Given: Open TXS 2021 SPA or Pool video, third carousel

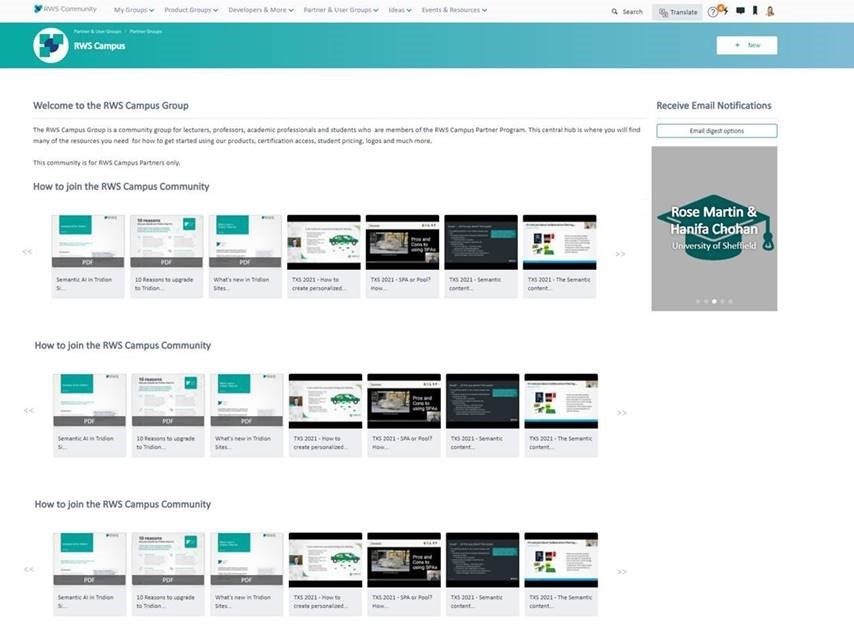Looking at the screenshot, I should click(x=404, y=574).
